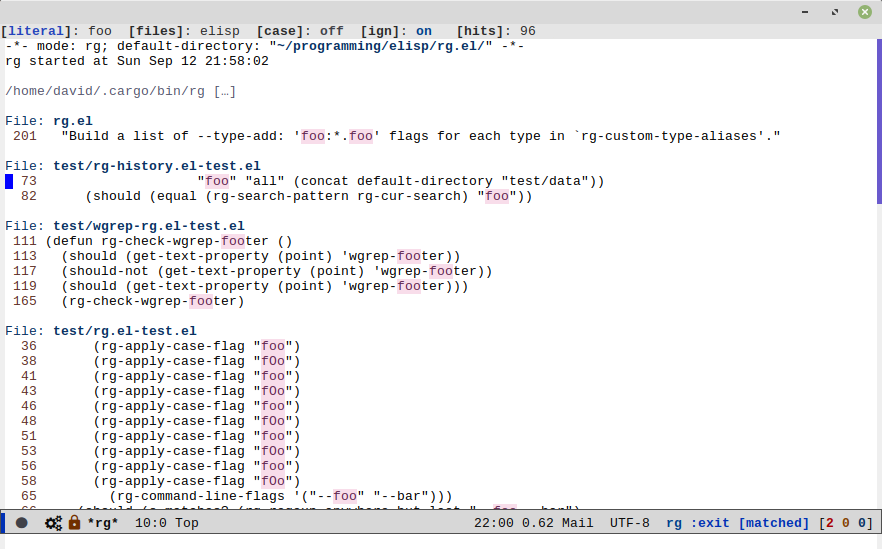Screen dimensions: 882x549
Task: Click the Mail indicator in mode line
Action: click(x=578, y=523)
